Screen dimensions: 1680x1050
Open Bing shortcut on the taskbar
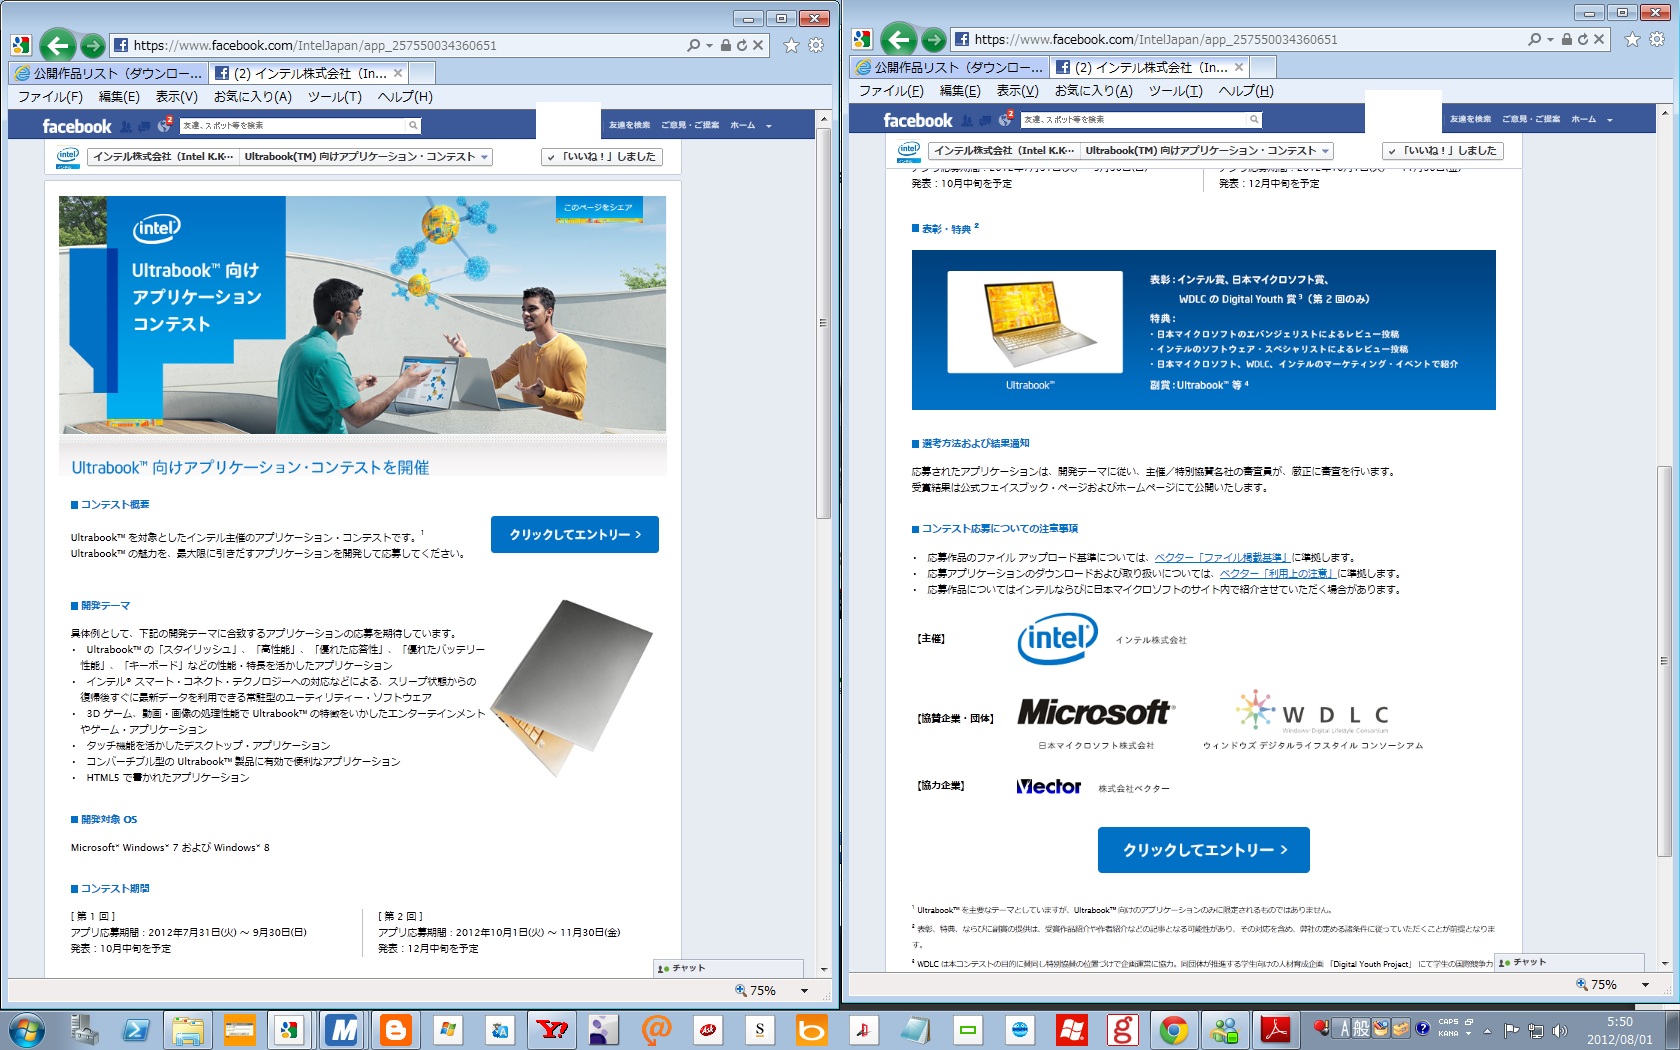[812, 1029]
